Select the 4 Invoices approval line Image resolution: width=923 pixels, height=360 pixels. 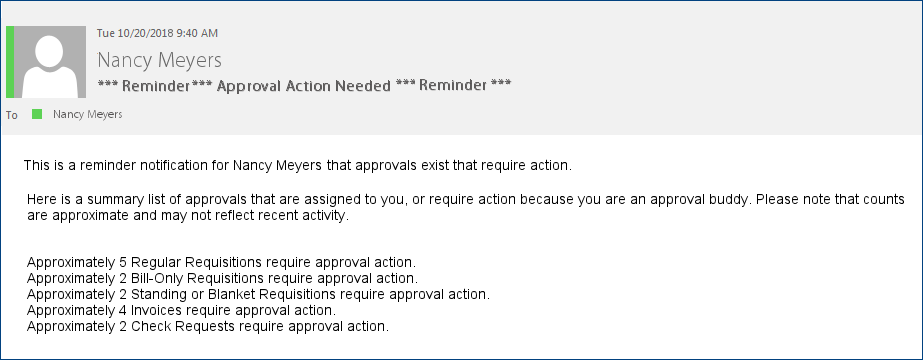181,309
